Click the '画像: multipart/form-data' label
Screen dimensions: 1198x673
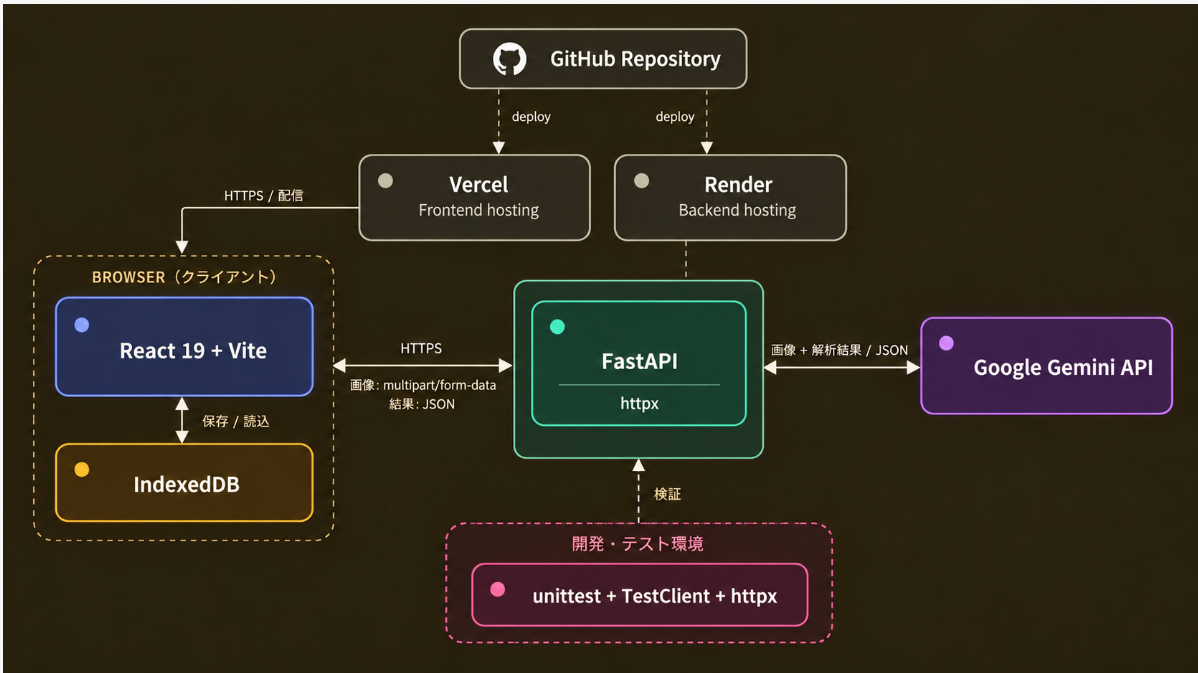[423, 385]
